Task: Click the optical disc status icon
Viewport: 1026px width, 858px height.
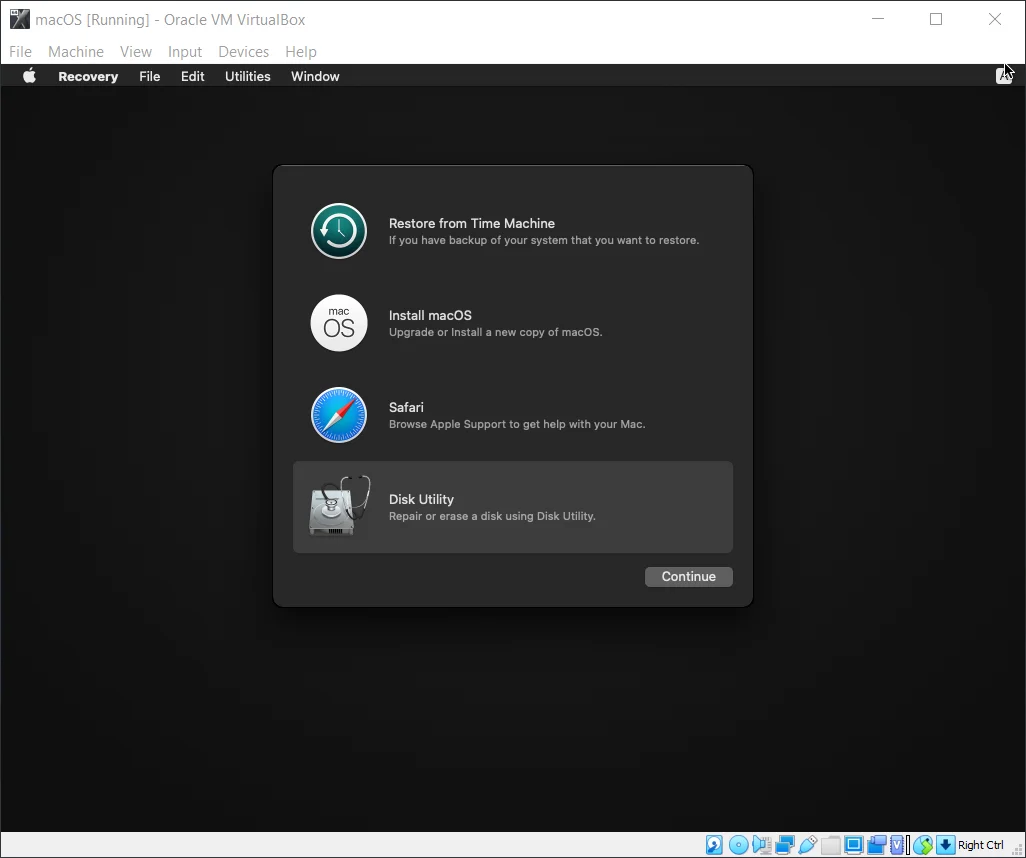Action: tap(738, 845)
